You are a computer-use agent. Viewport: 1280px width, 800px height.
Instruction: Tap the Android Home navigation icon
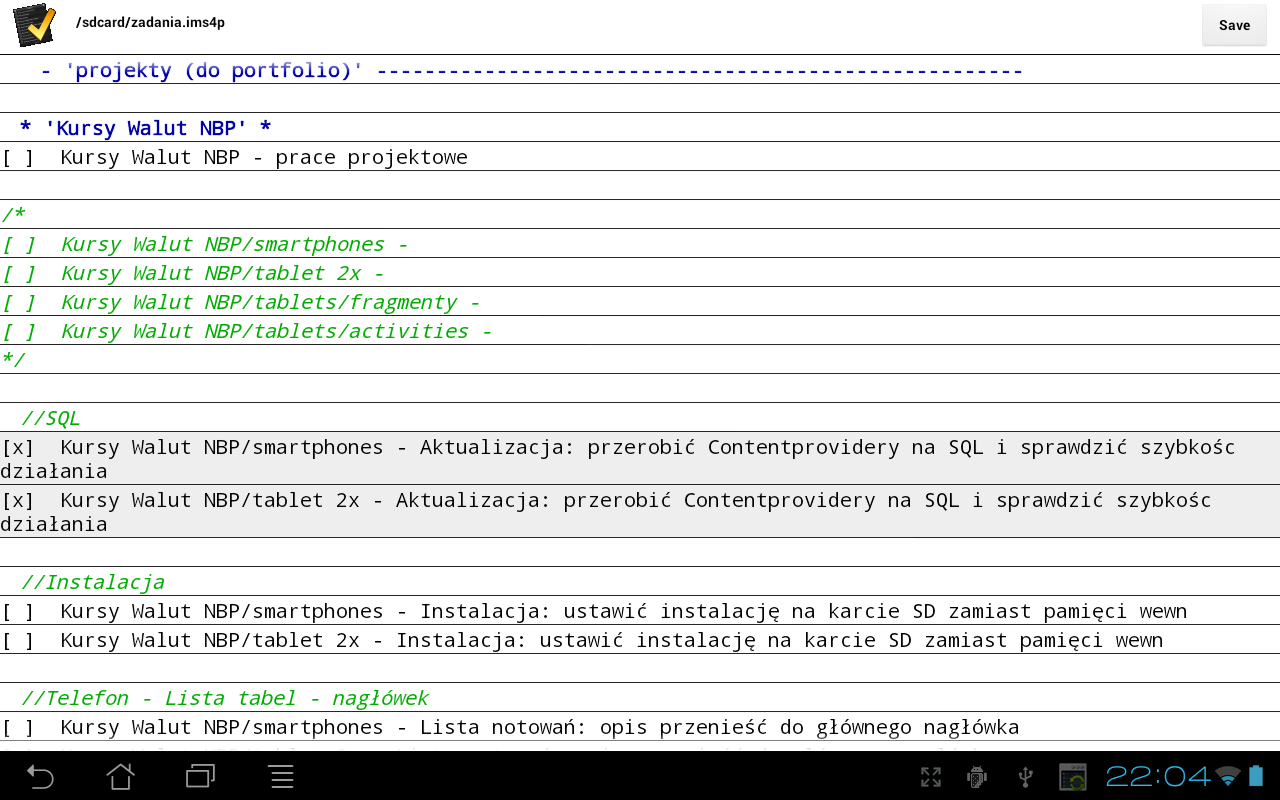coord(120,776)
